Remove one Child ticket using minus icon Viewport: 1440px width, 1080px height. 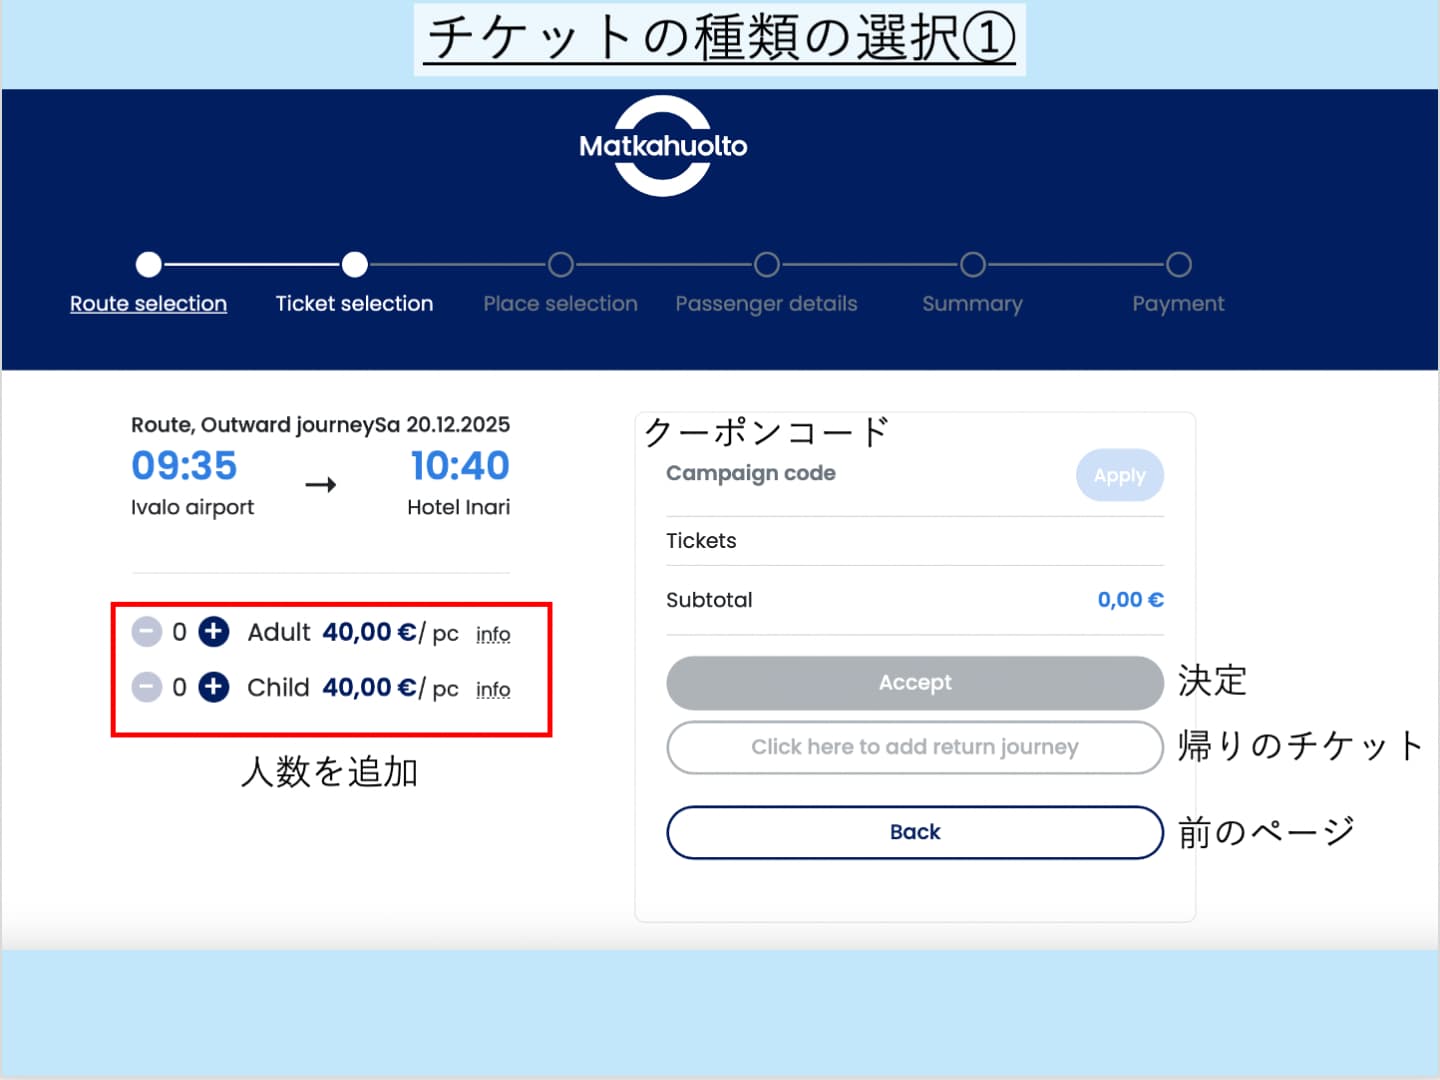point(147,687)
